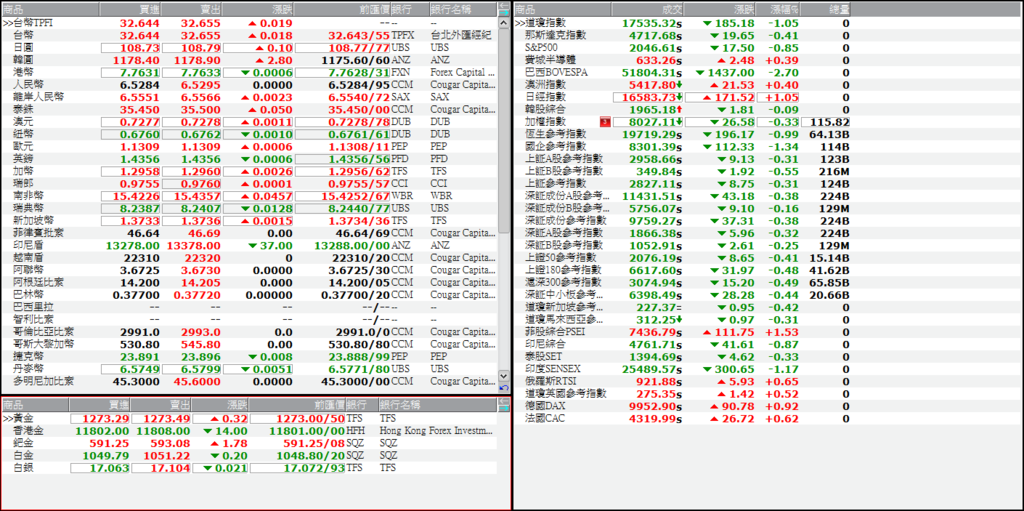The height and width of the screenshot is (511, 1024).
Task: Select the 印尼盾 currency row
Action: pyautogui.click(x=249, y=245)
